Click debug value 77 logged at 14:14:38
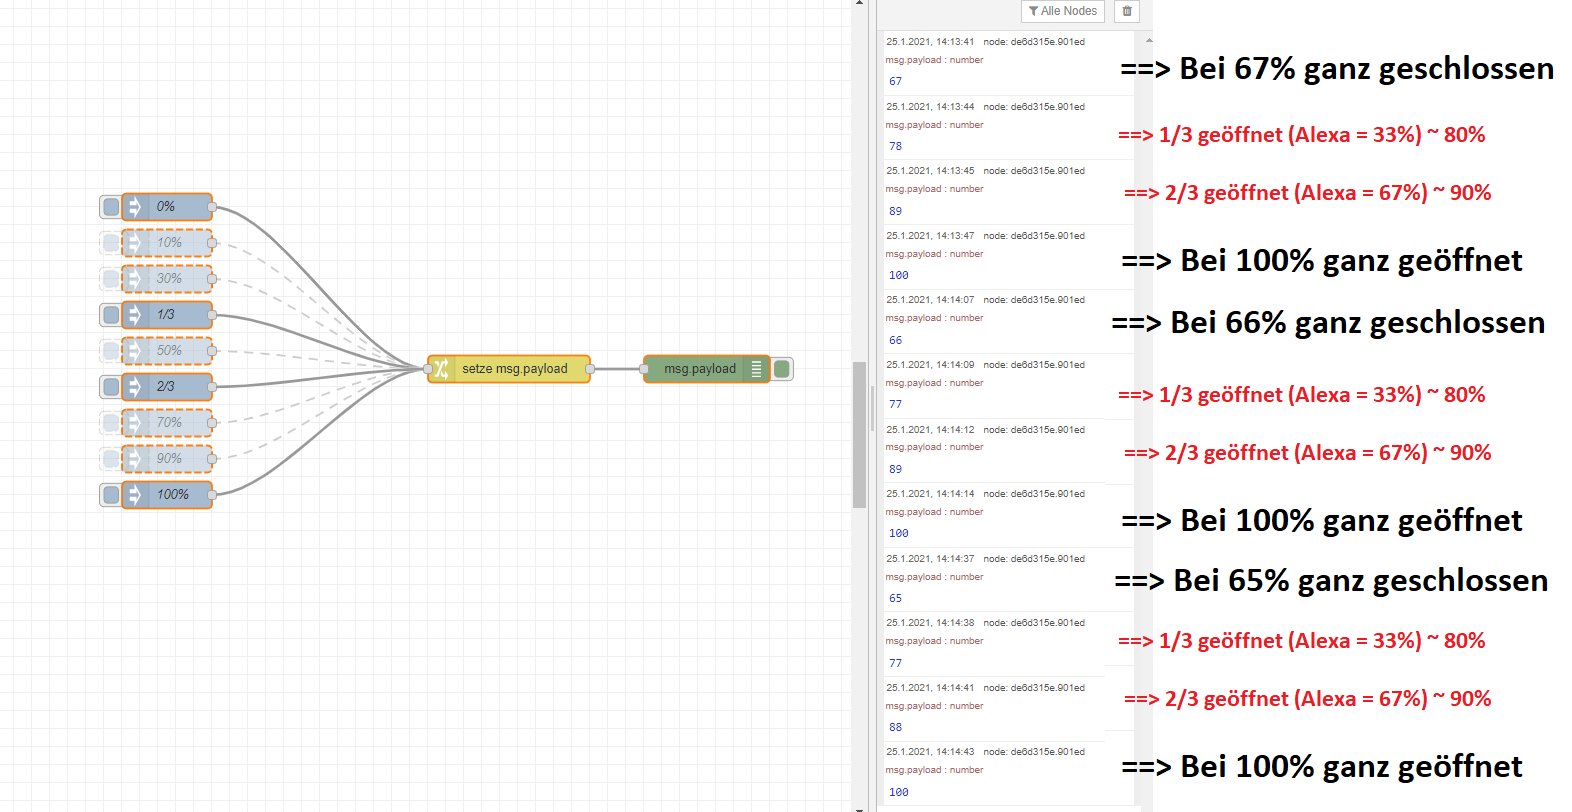The height and width of the screenshot is (812, 1572). (x=895, y=663)
